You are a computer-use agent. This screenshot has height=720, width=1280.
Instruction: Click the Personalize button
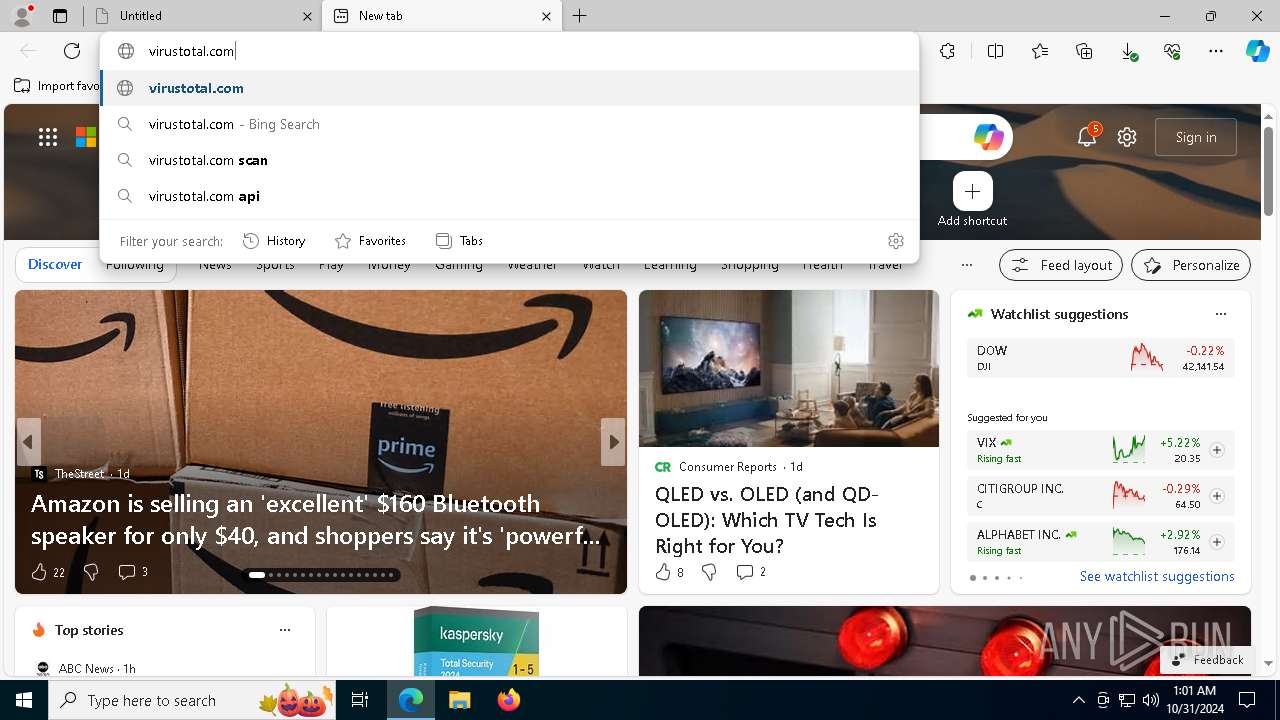point(1191,265)
